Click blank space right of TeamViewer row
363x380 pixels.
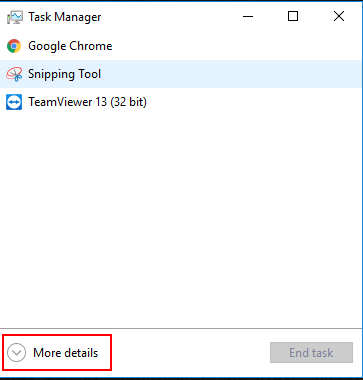[x=253, y=102]
